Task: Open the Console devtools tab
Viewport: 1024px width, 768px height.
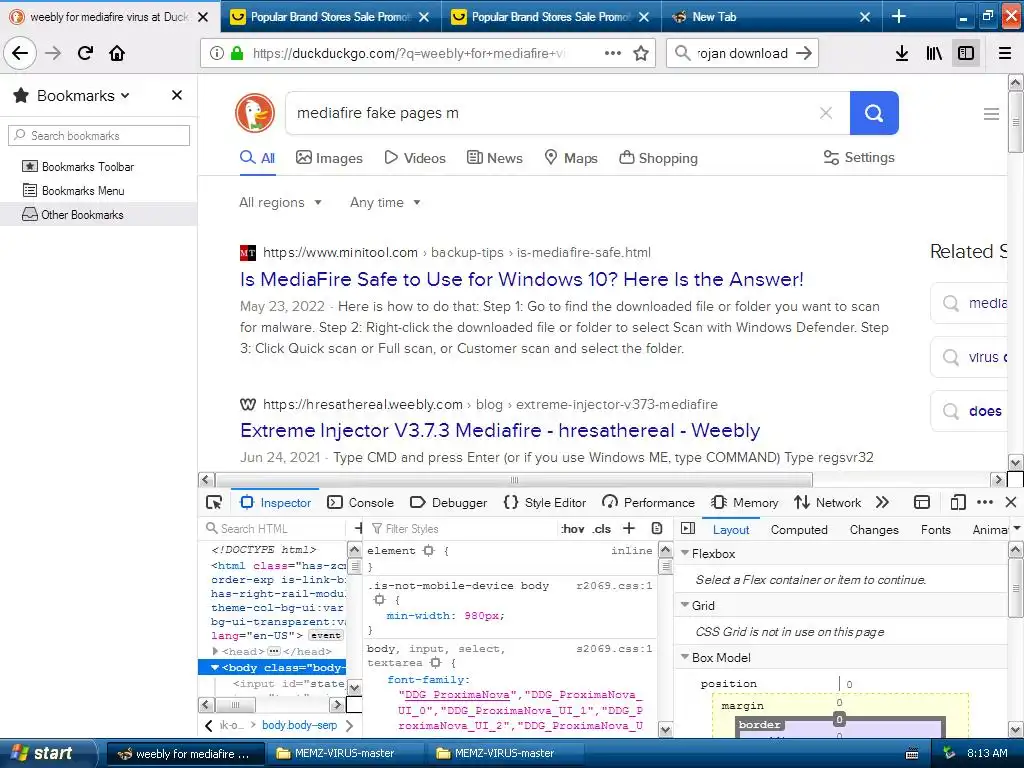Action: tap(360, 502)
